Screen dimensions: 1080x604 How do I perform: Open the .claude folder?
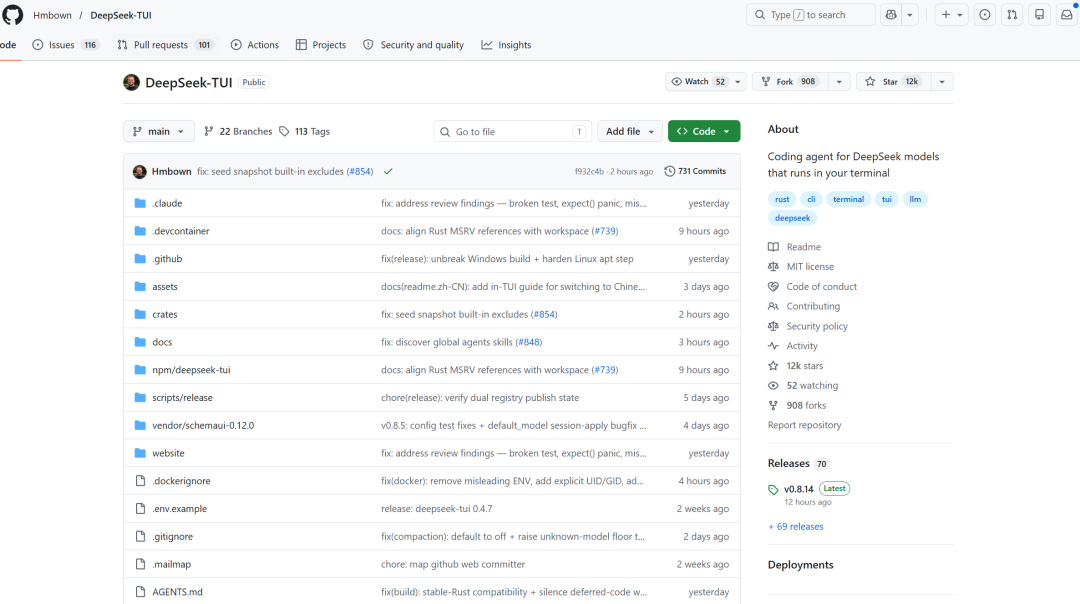167,203
